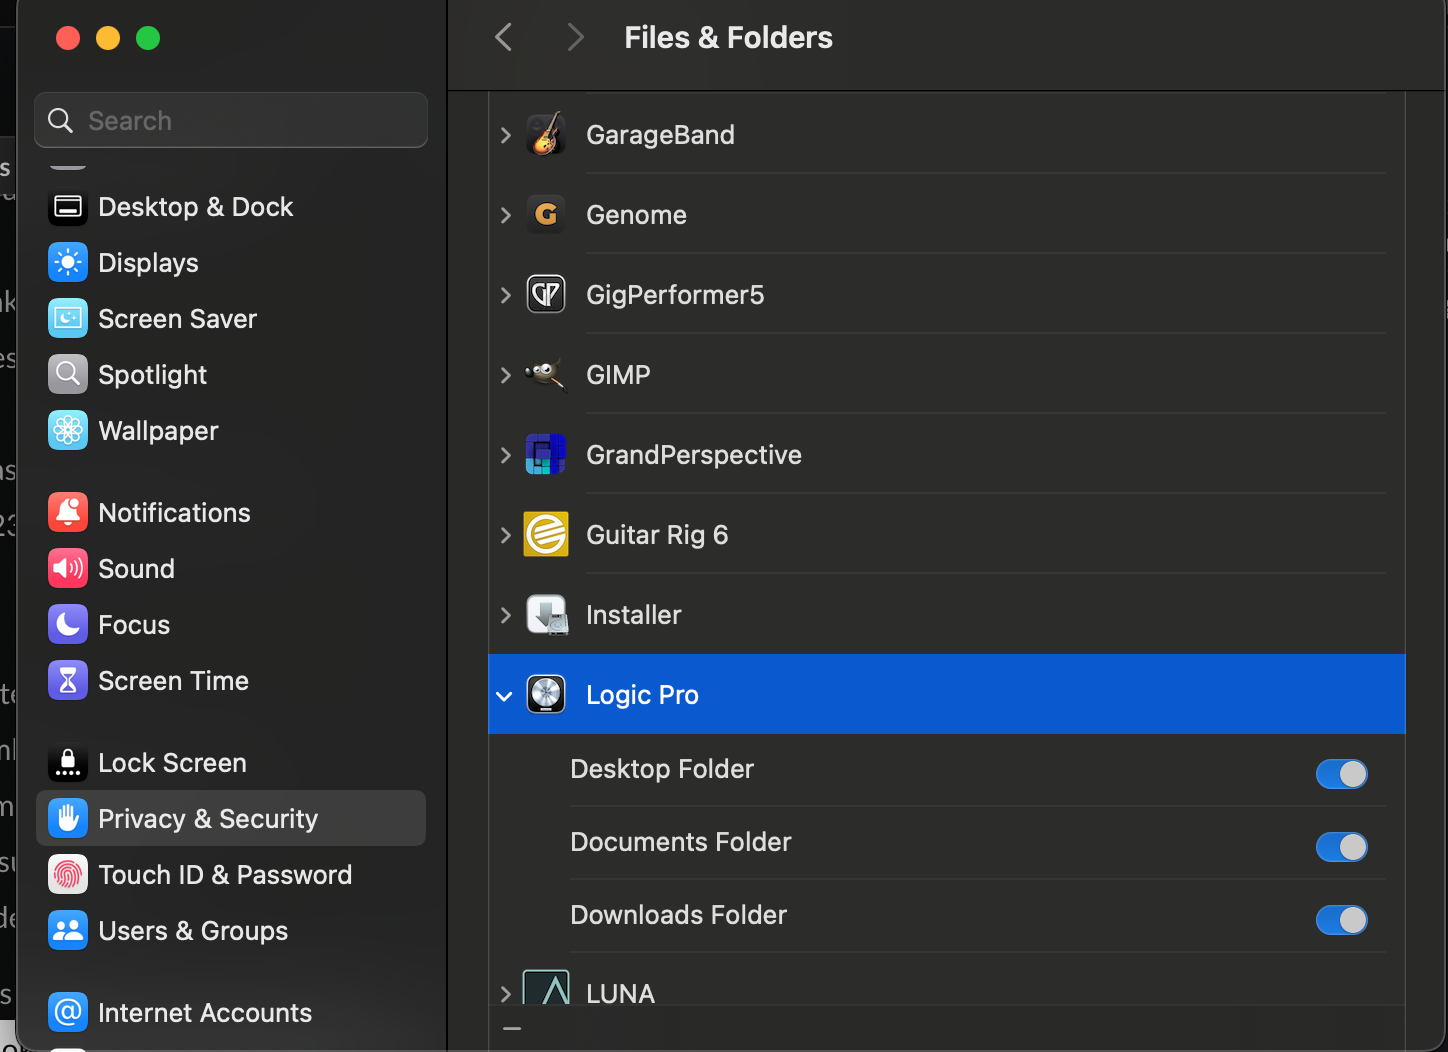Screen dimensions: 1448x1052
Task: Expand the GarageBand entry chevron
Action: click(505, 135)
